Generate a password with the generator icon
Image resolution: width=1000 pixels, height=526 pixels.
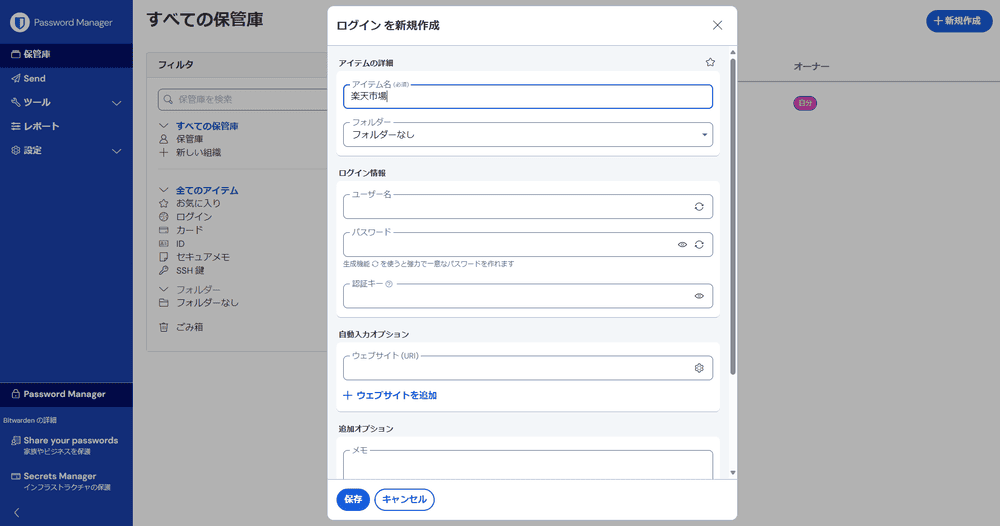coord(699,244)
